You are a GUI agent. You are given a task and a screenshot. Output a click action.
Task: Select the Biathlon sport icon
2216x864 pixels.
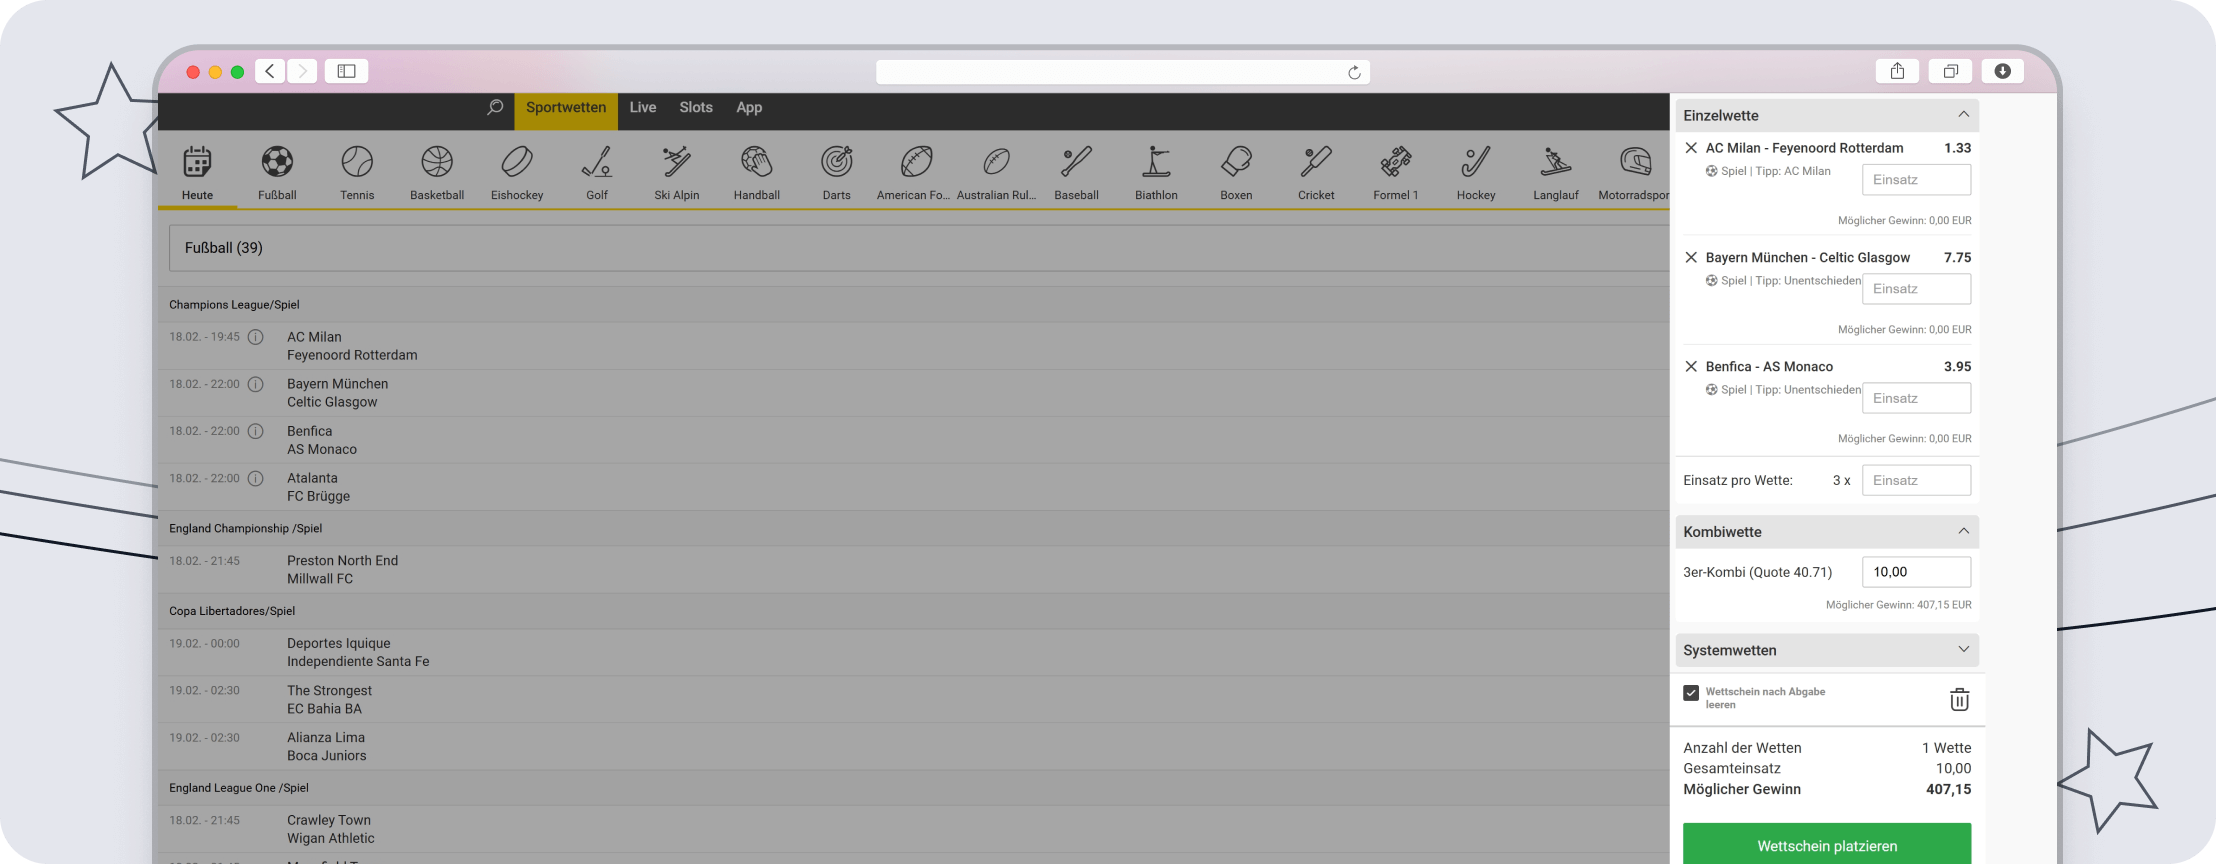(x=1157, y=162)
